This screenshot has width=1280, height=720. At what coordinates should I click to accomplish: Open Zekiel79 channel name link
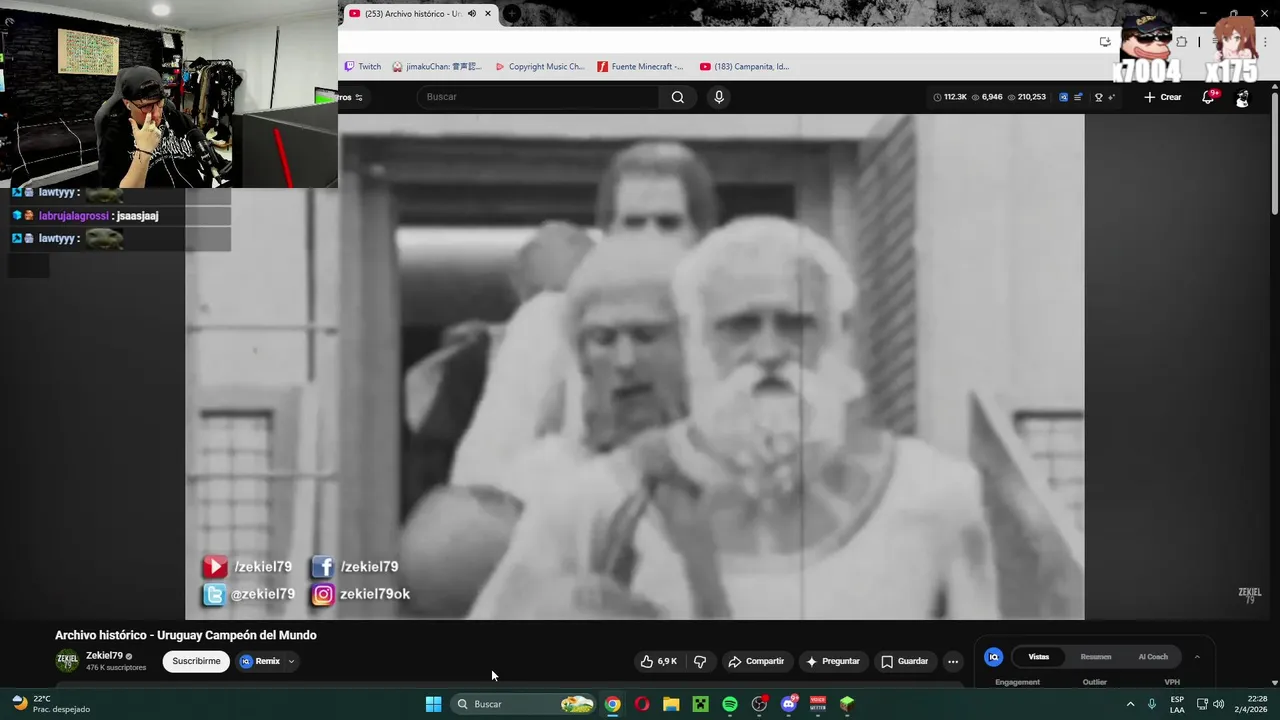[104, 656]
